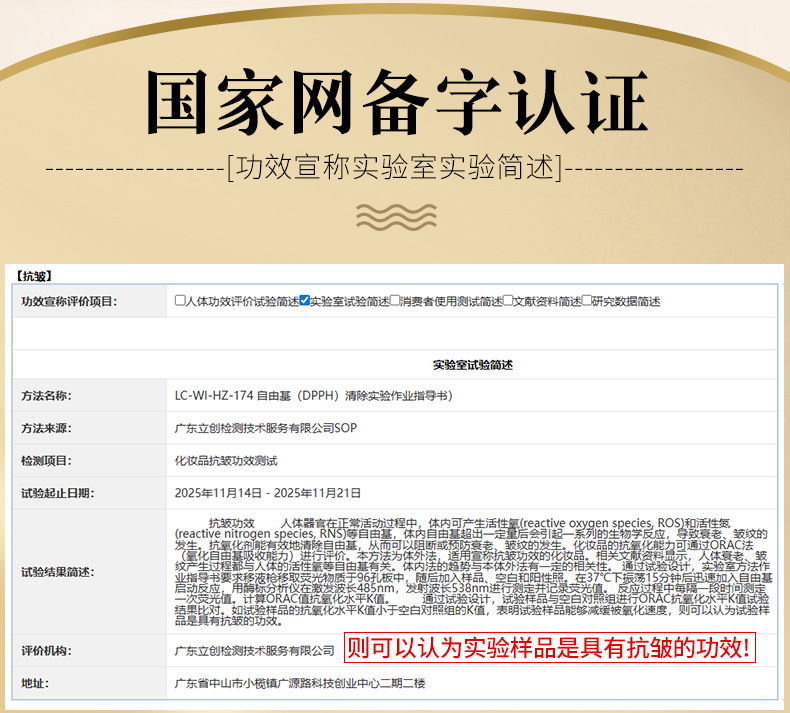Click the 国家网备字认证 headline
Image resolution: width=790 pixels, height=713 pixels.
[397, 102]
